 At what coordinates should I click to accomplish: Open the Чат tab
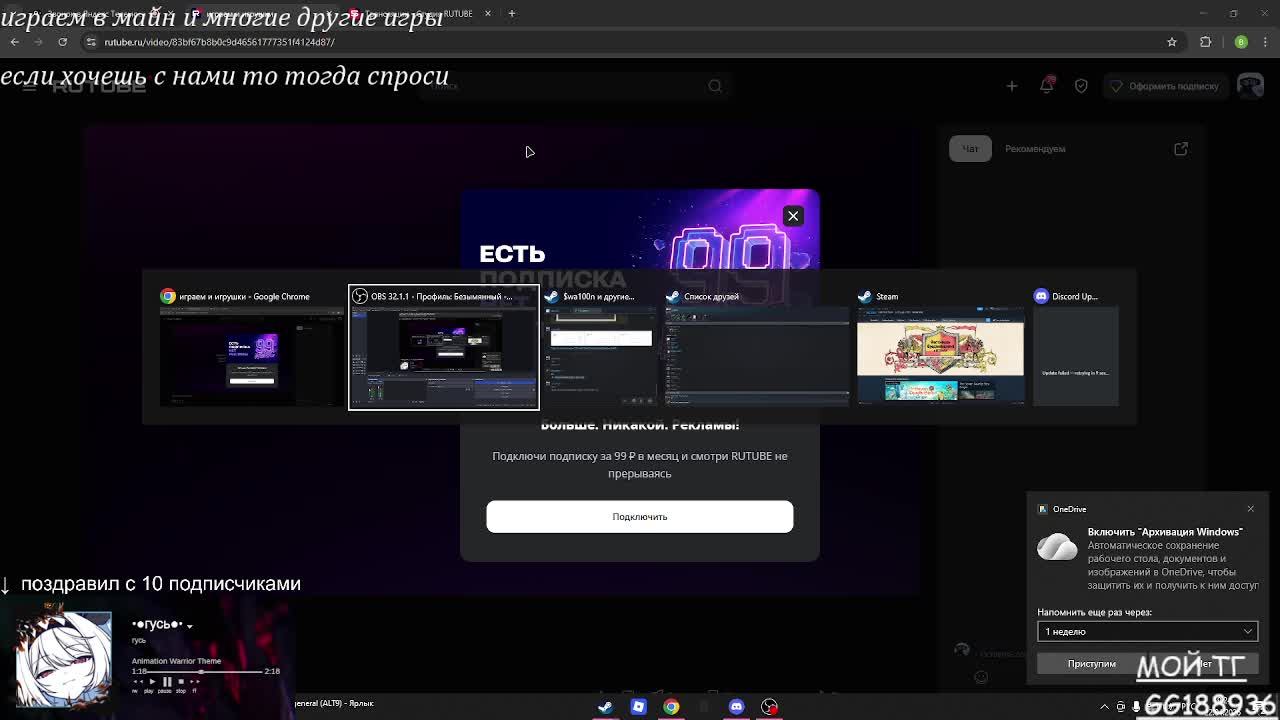pos(970,149)
